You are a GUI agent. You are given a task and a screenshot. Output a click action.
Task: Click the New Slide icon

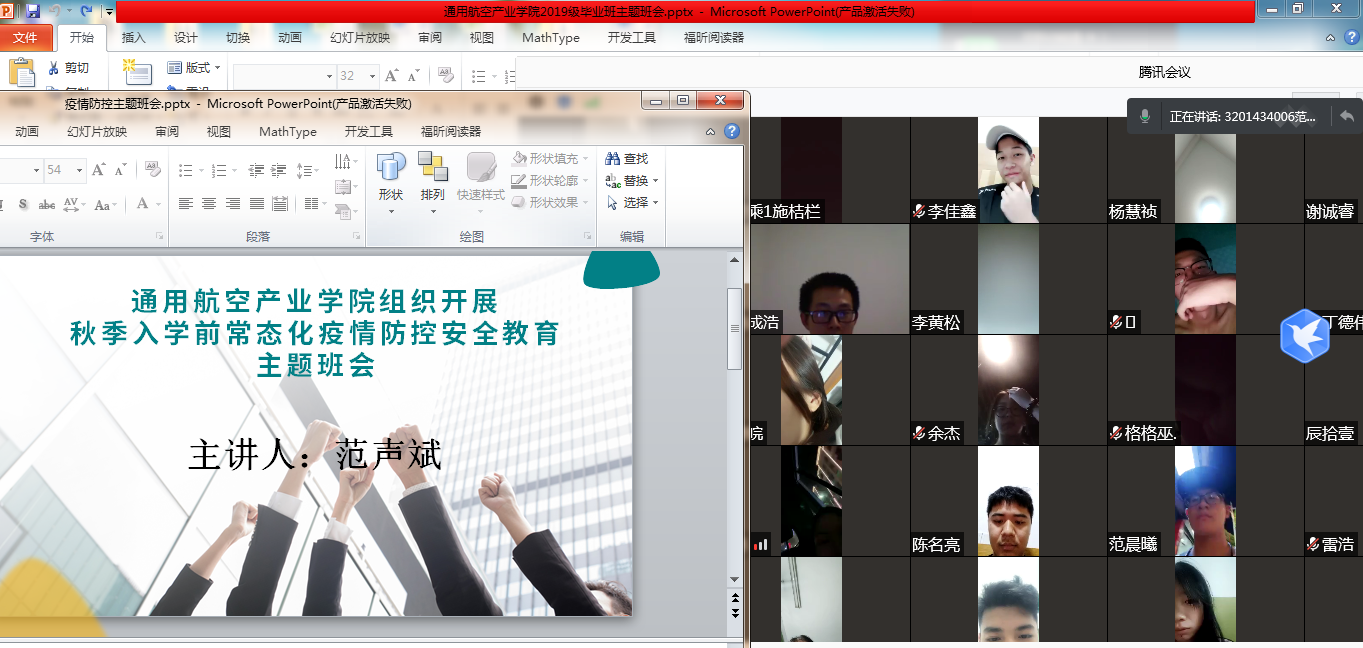137,72
